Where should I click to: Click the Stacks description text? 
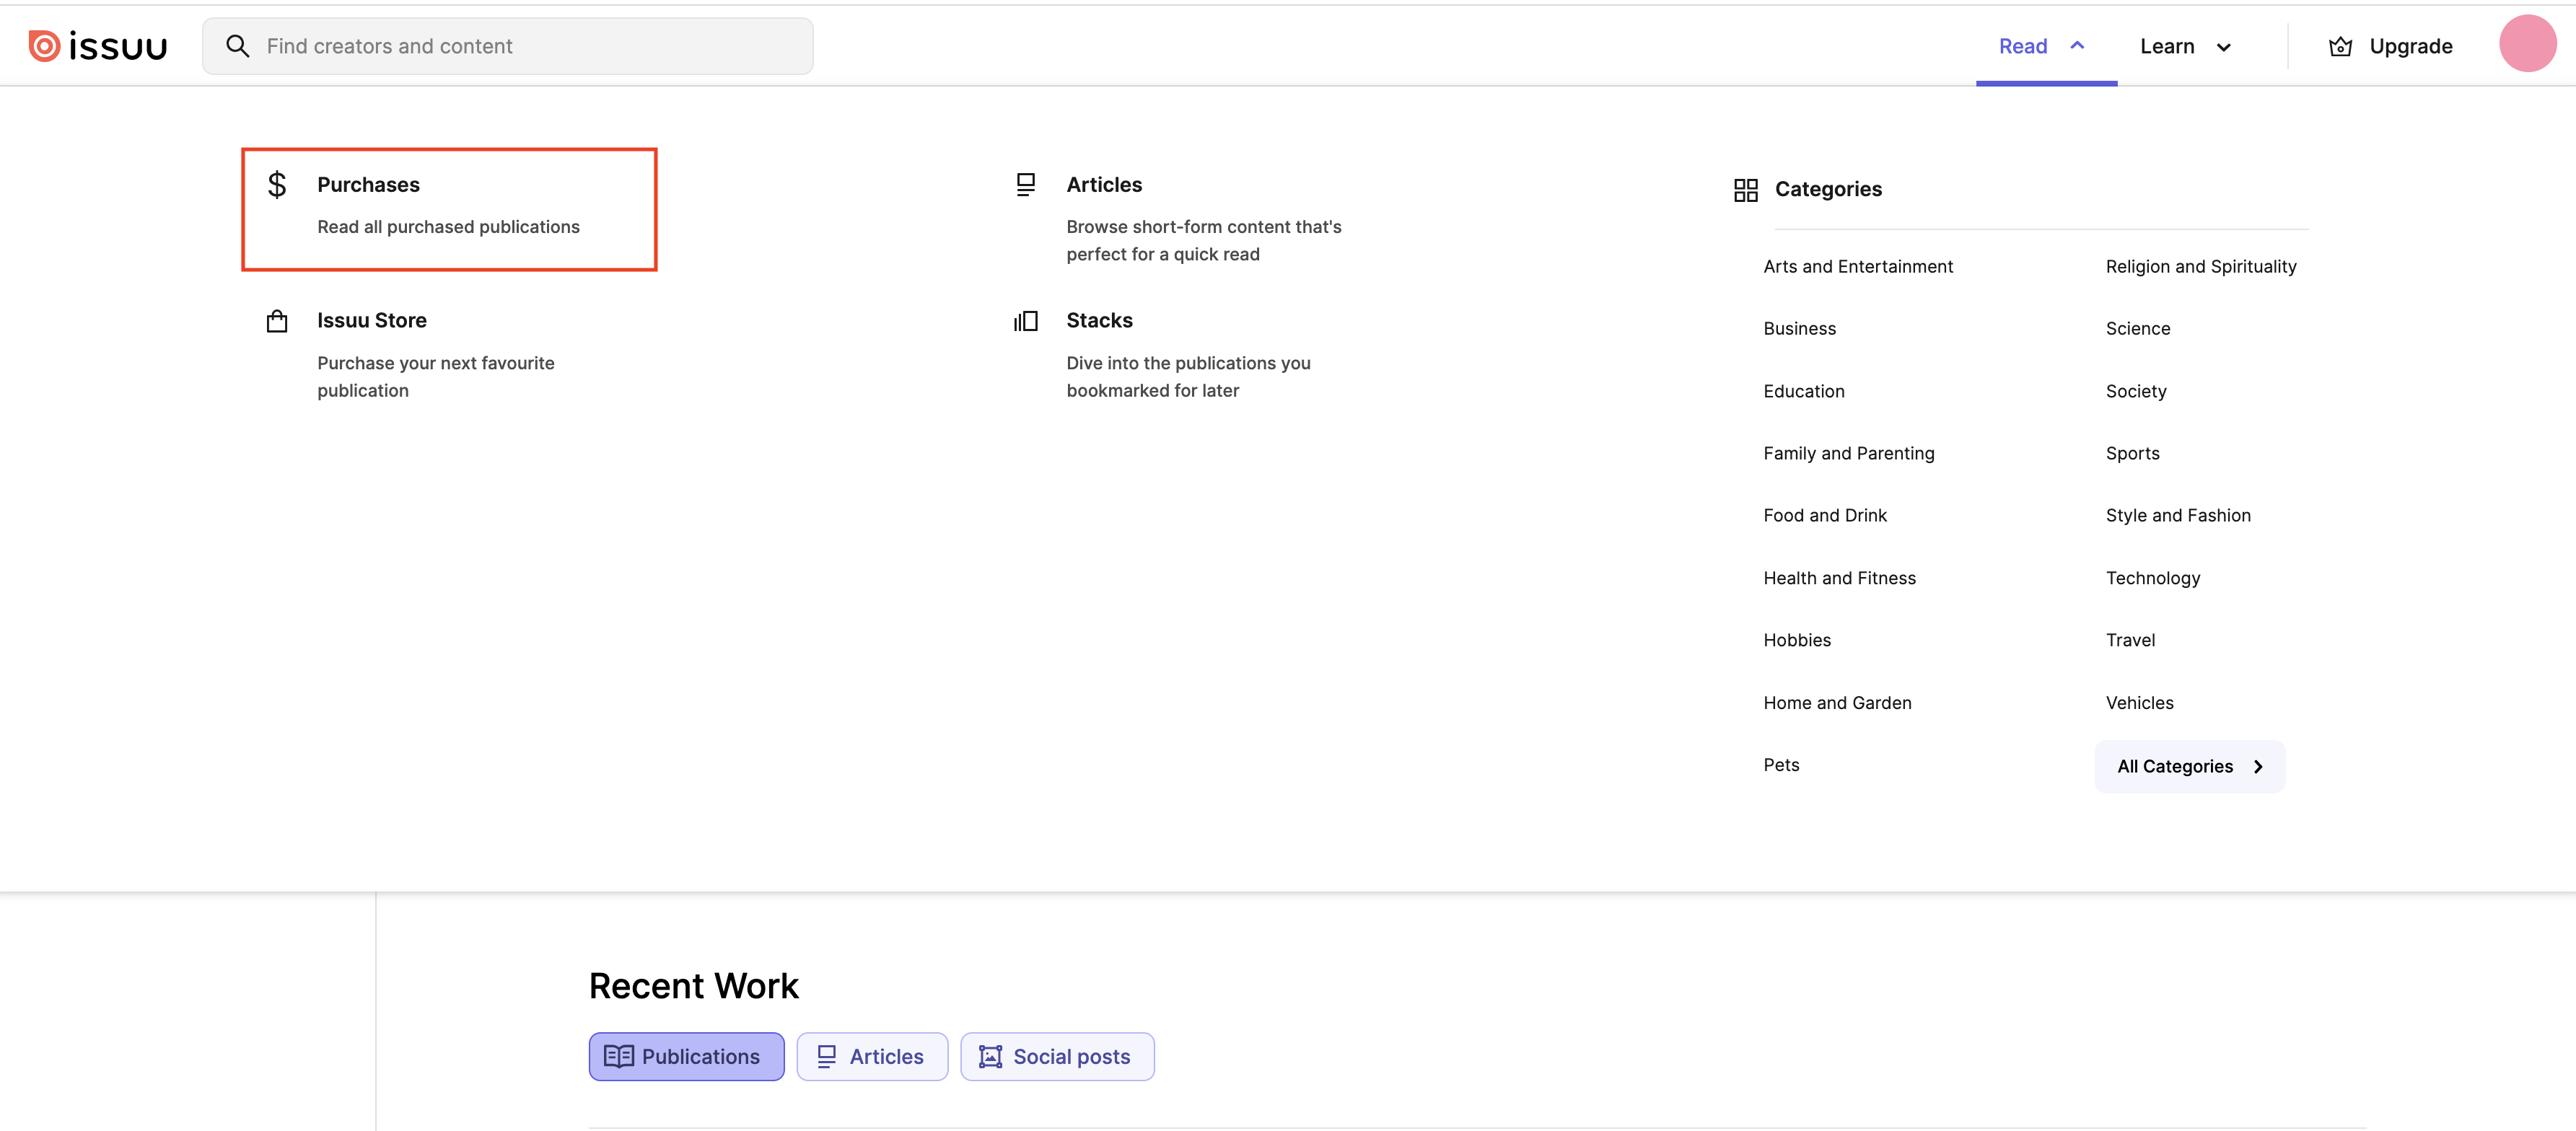point(1188,377)
